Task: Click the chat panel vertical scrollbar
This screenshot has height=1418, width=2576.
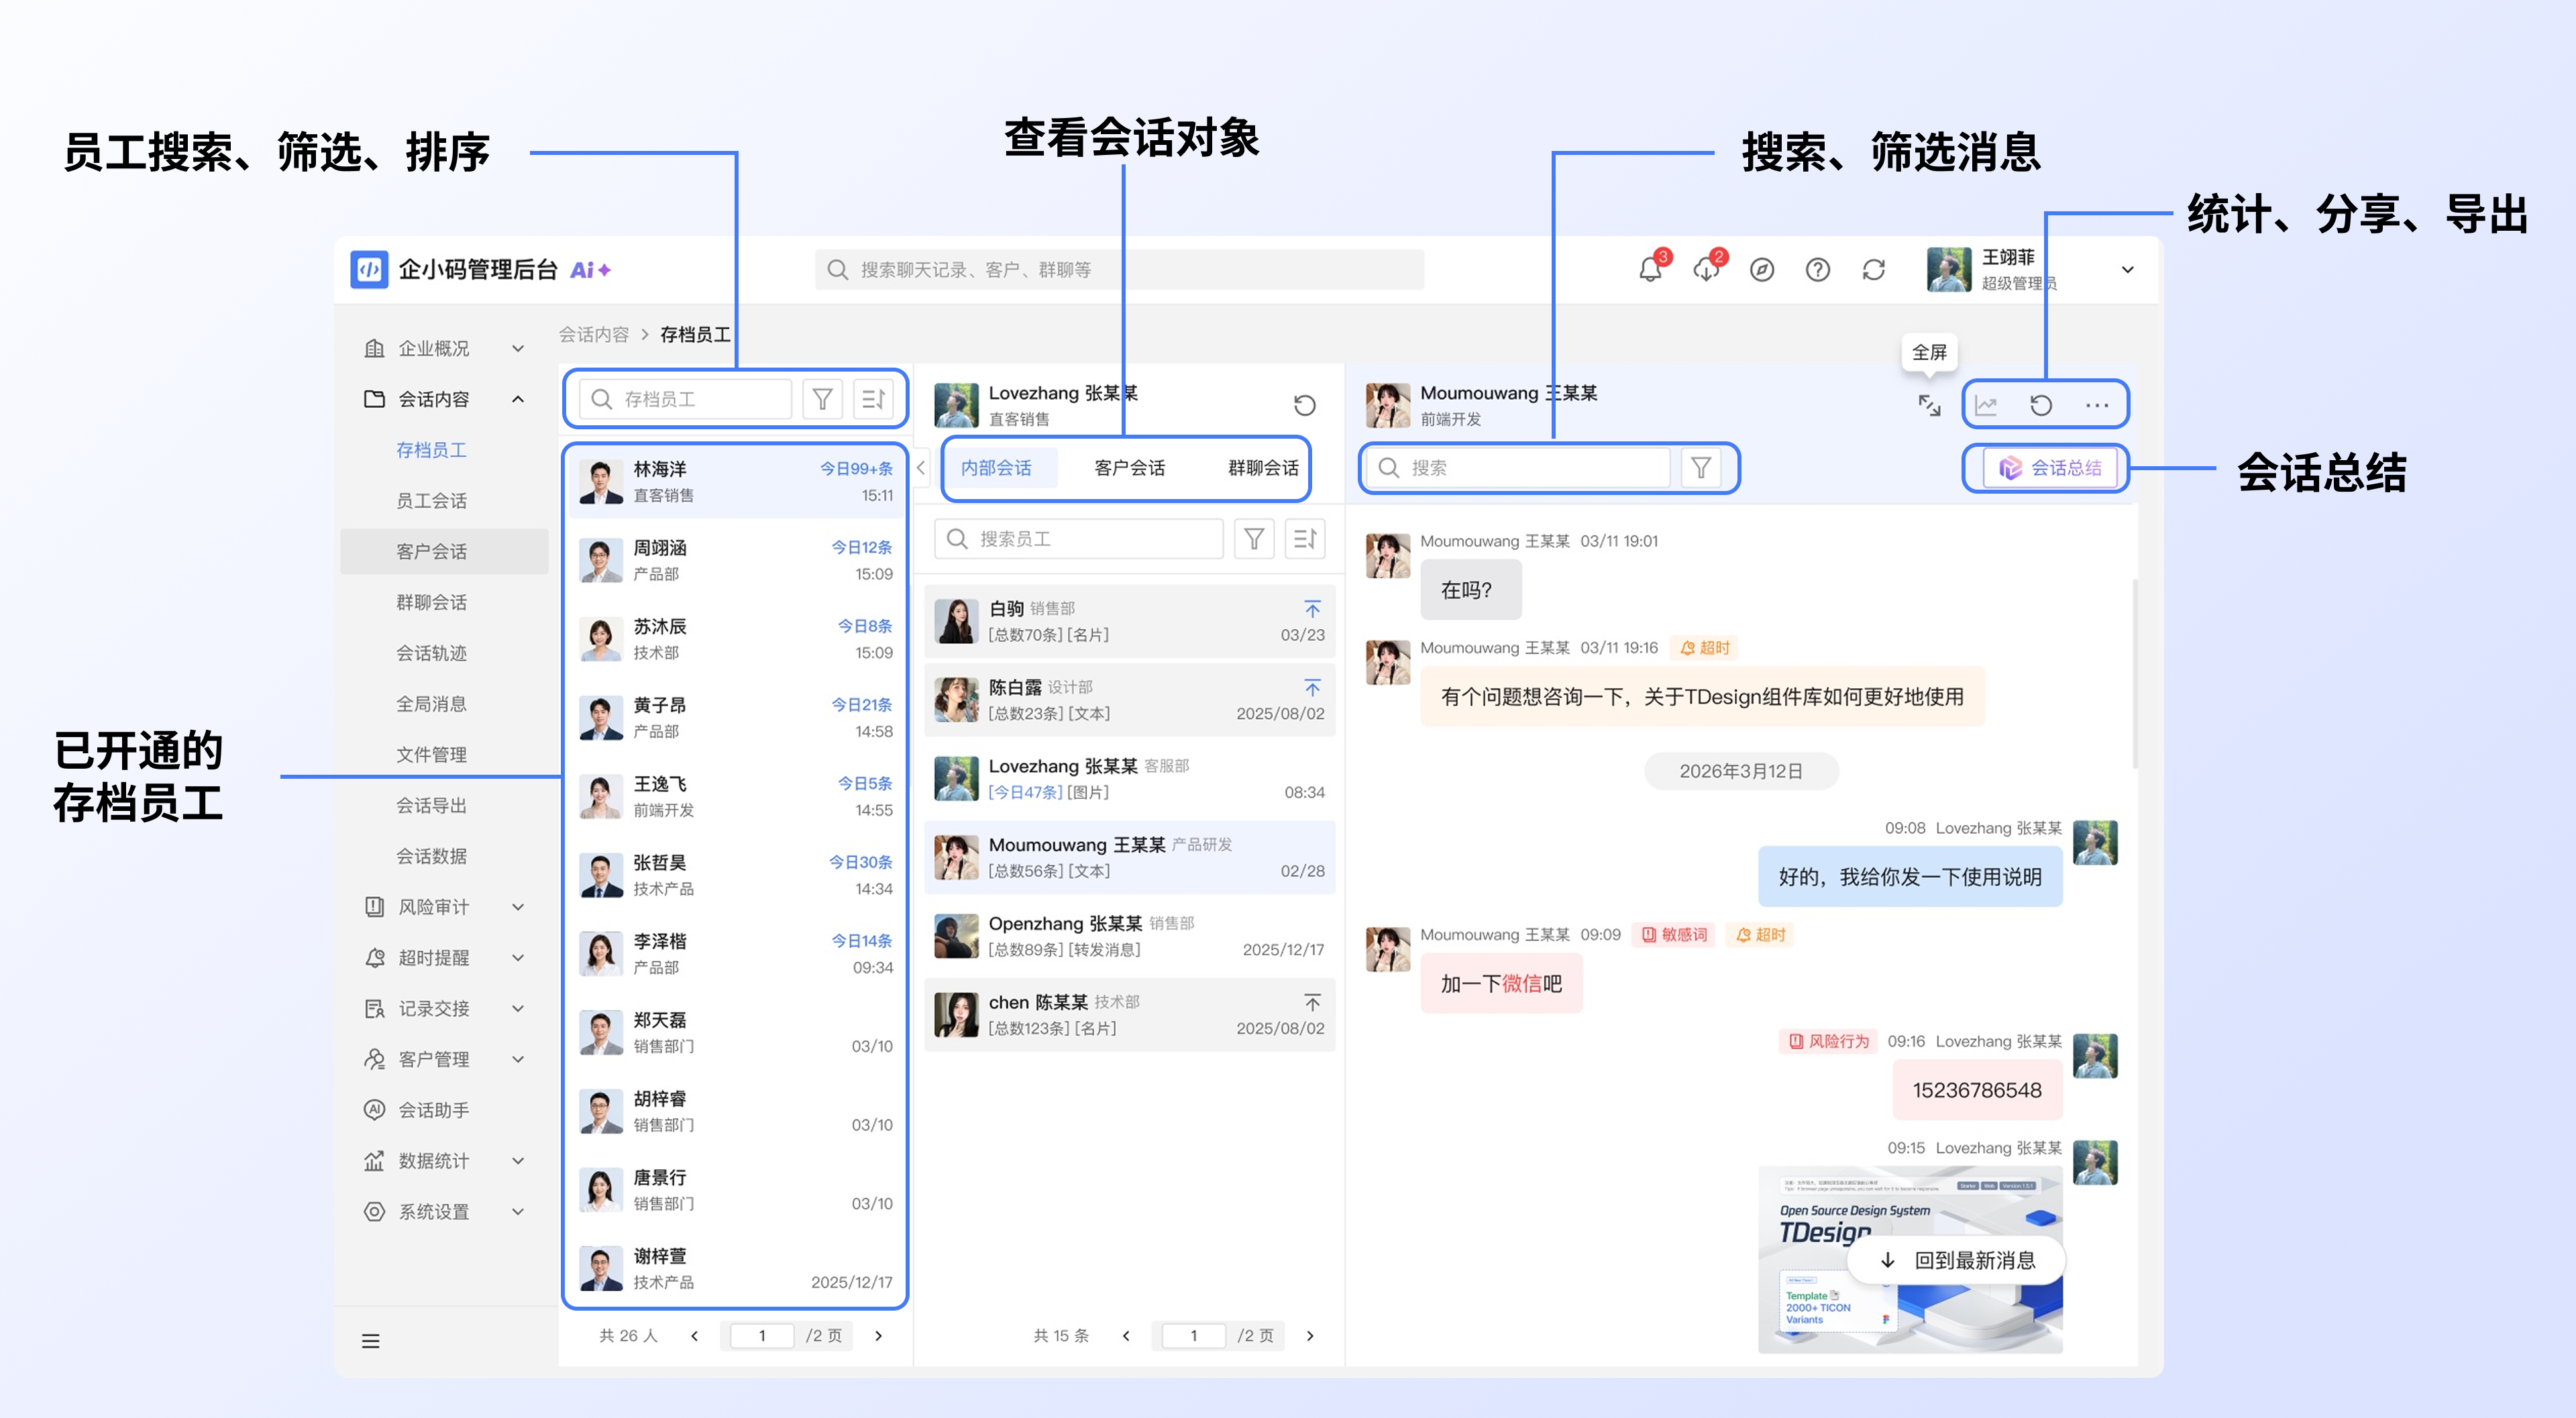Action: click(2135, 675)
